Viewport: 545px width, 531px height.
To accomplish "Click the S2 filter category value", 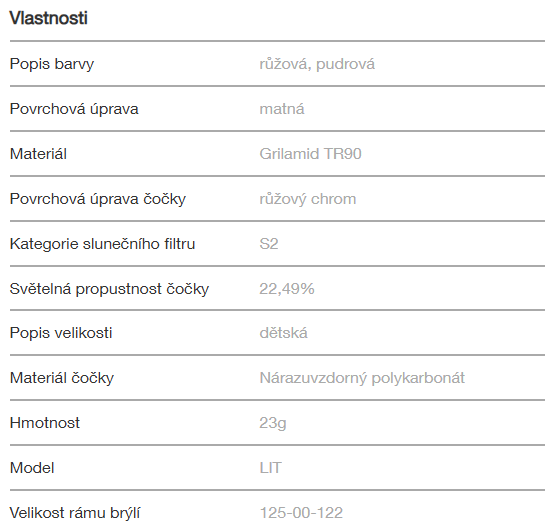I will click(x=269, y=244).
